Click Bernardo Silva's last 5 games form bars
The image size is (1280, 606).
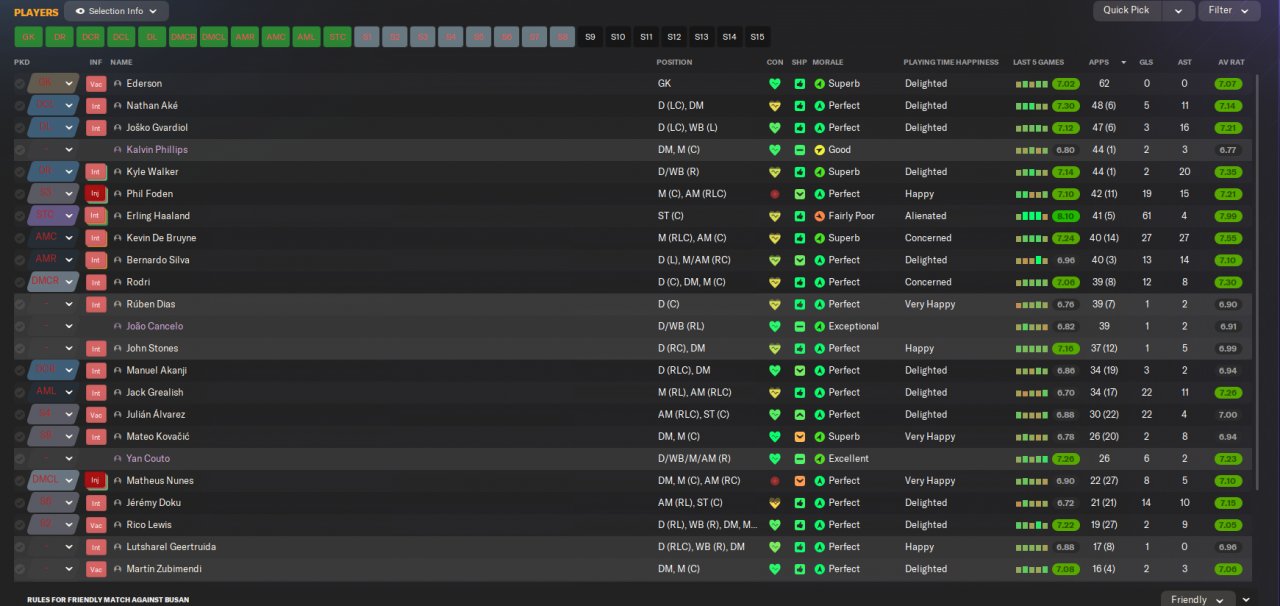(x=1031, y=260)
